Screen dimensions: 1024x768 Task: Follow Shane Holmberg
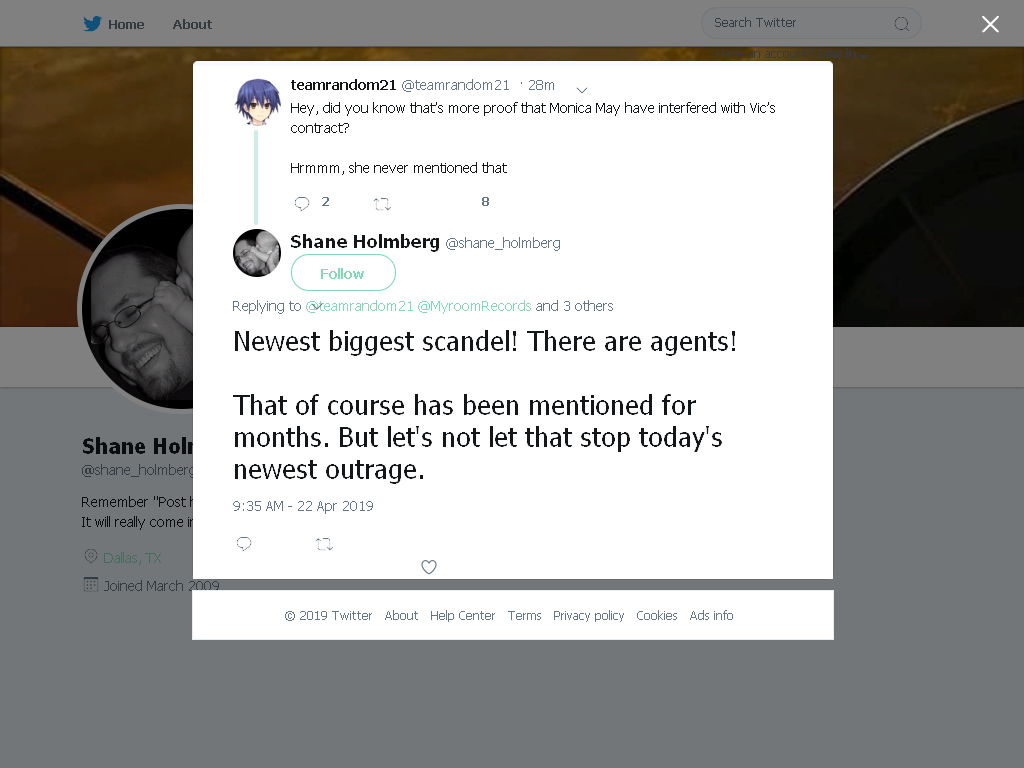343,273
